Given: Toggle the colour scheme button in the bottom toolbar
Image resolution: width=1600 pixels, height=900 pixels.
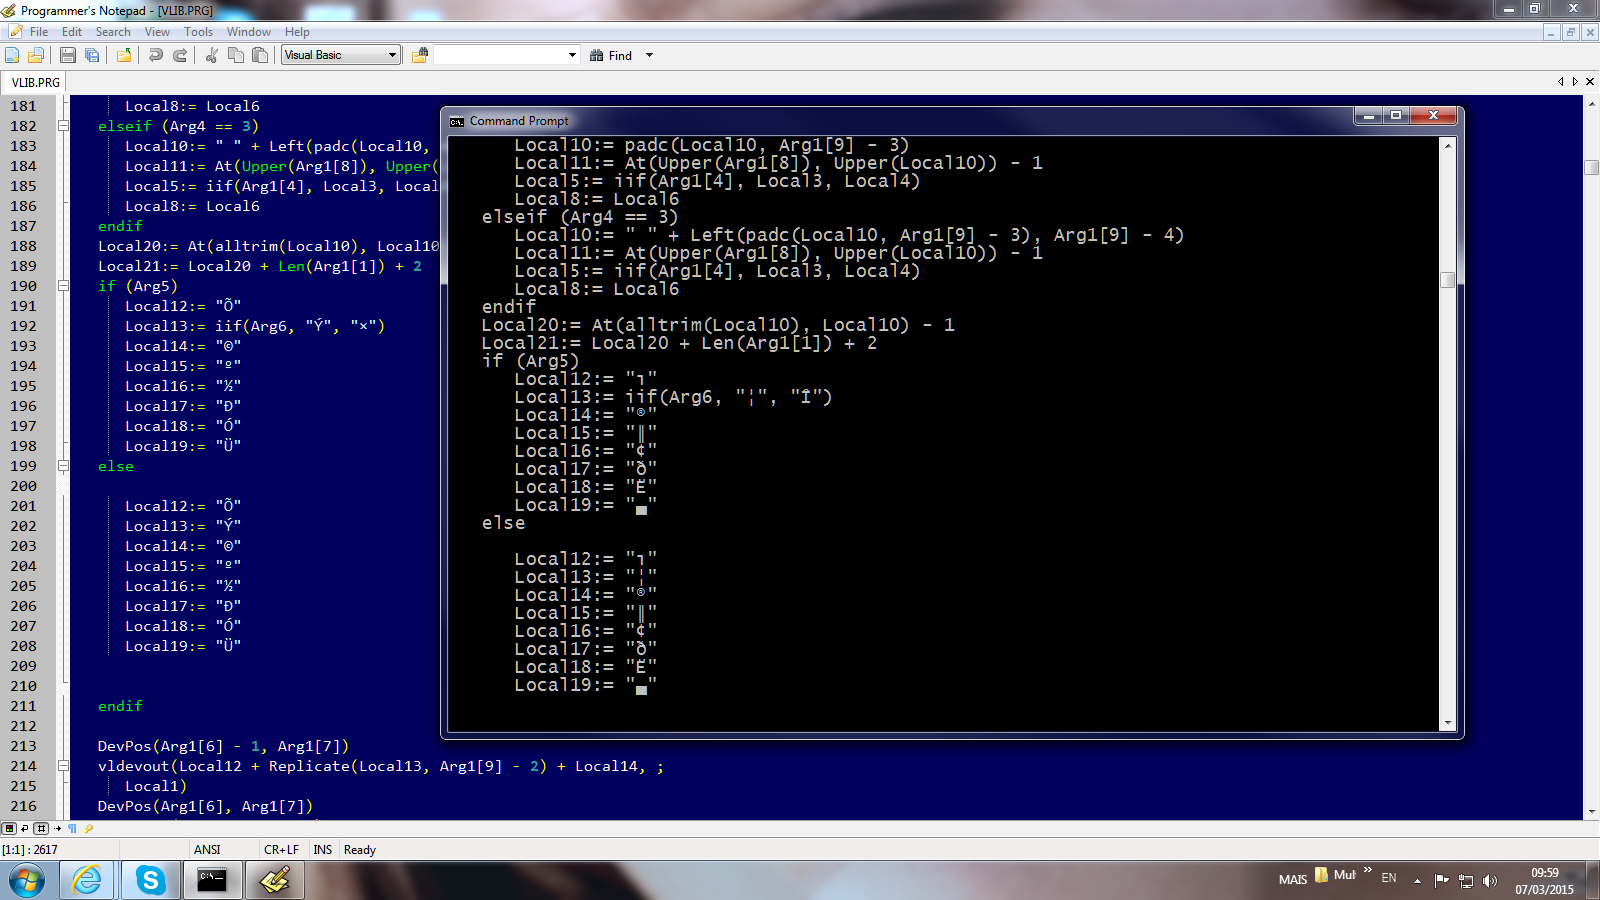Looking at the screenshot, I should point(9,828).
